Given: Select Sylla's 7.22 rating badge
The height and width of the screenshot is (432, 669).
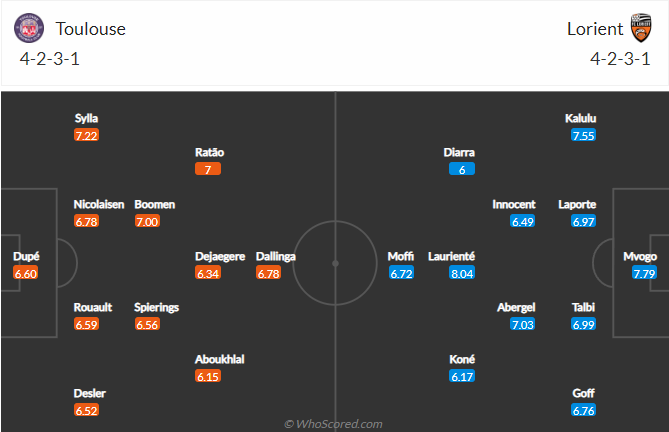Looking at the screenshot, I should pos(86,135).
